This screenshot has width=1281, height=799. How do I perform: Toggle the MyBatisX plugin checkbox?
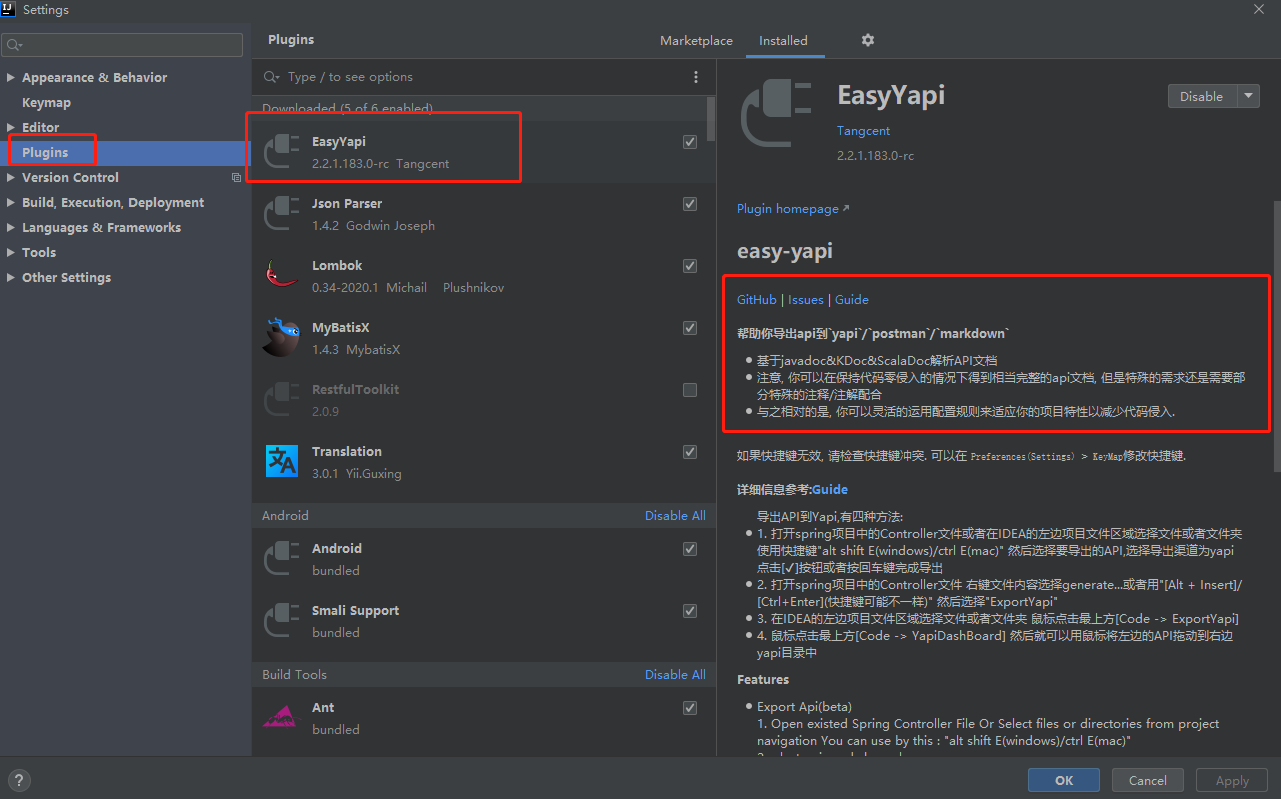(690, 328)
